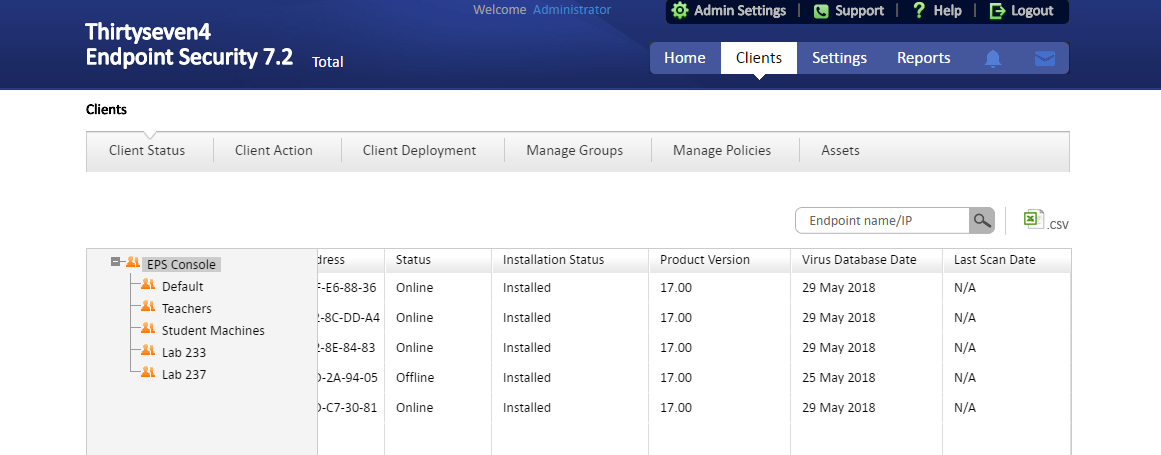Open the Reports tab

pyautogui.click(x=923, y=58)
